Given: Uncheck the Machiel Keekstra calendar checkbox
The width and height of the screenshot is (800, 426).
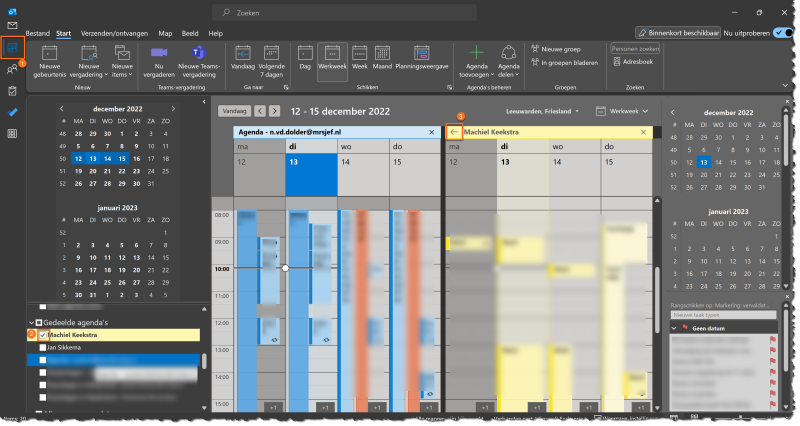Looking at the screenshot, I should point(43,335).
